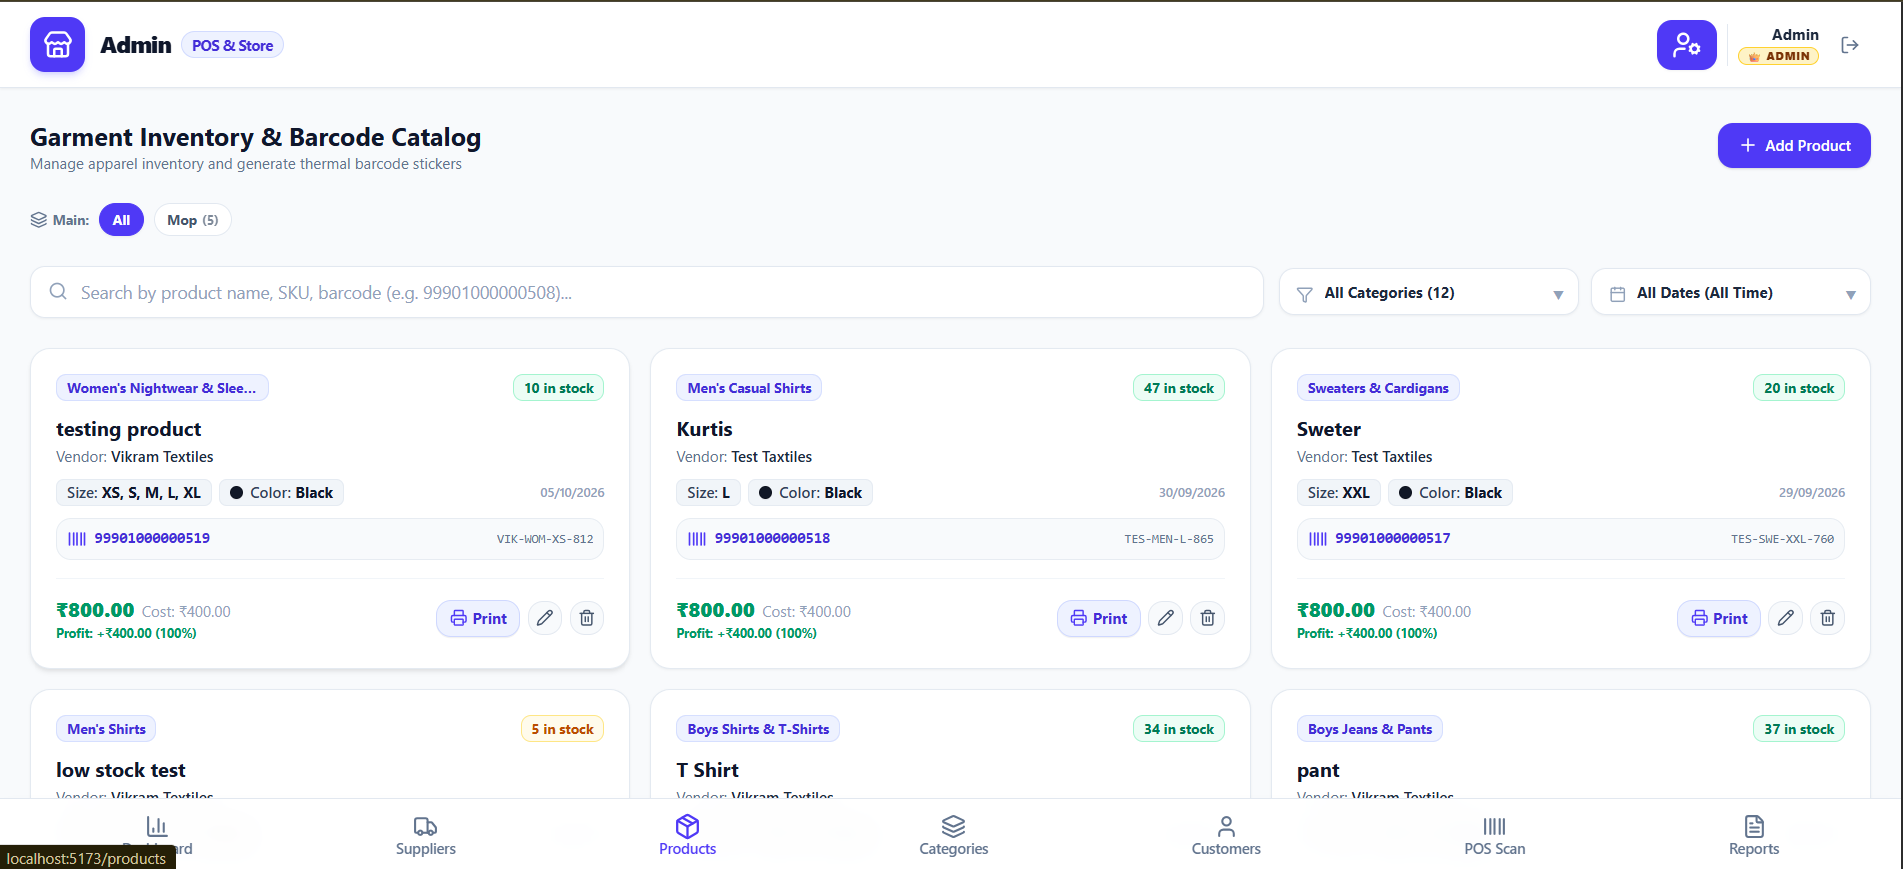Screen dimensions: 1903x869
Task: Click the layers icon next to Main
Action: [38, 220]
